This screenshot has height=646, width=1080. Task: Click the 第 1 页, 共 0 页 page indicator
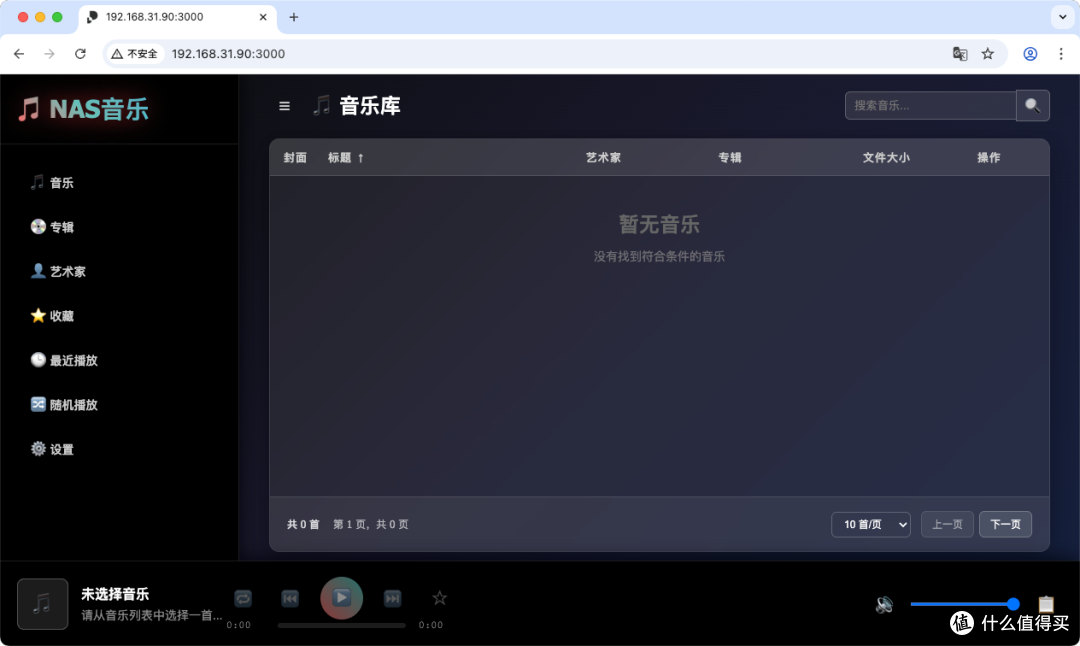[x=371, y=524]
